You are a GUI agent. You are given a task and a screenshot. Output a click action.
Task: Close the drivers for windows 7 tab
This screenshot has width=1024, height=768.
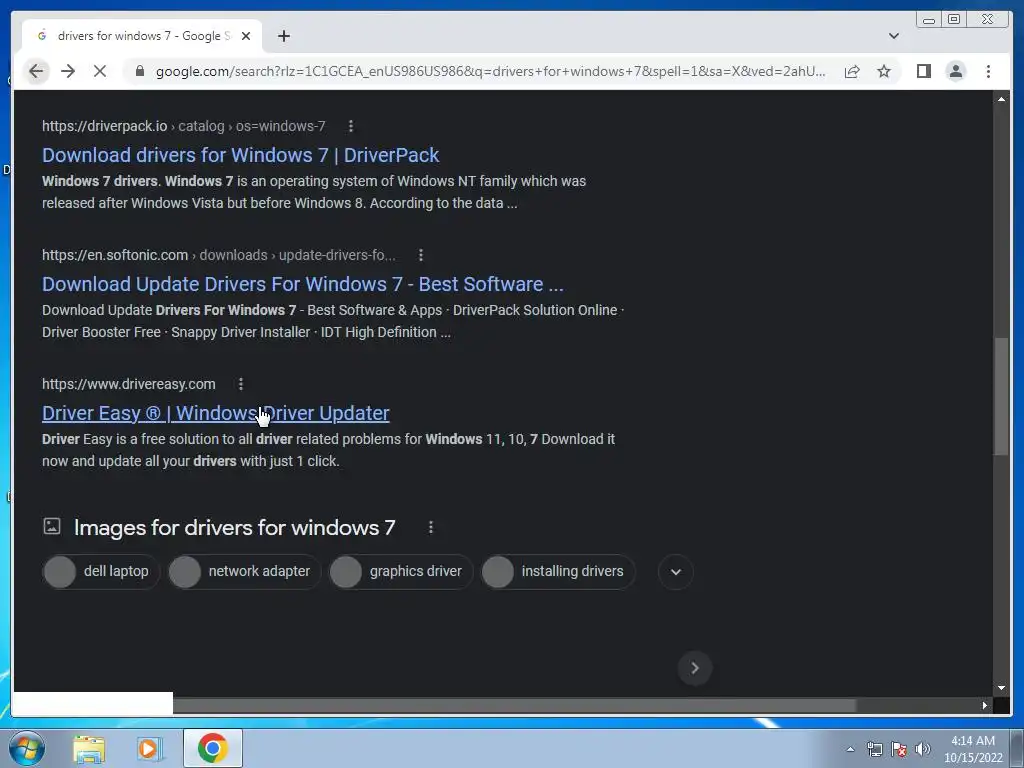(x=246, y=36)
